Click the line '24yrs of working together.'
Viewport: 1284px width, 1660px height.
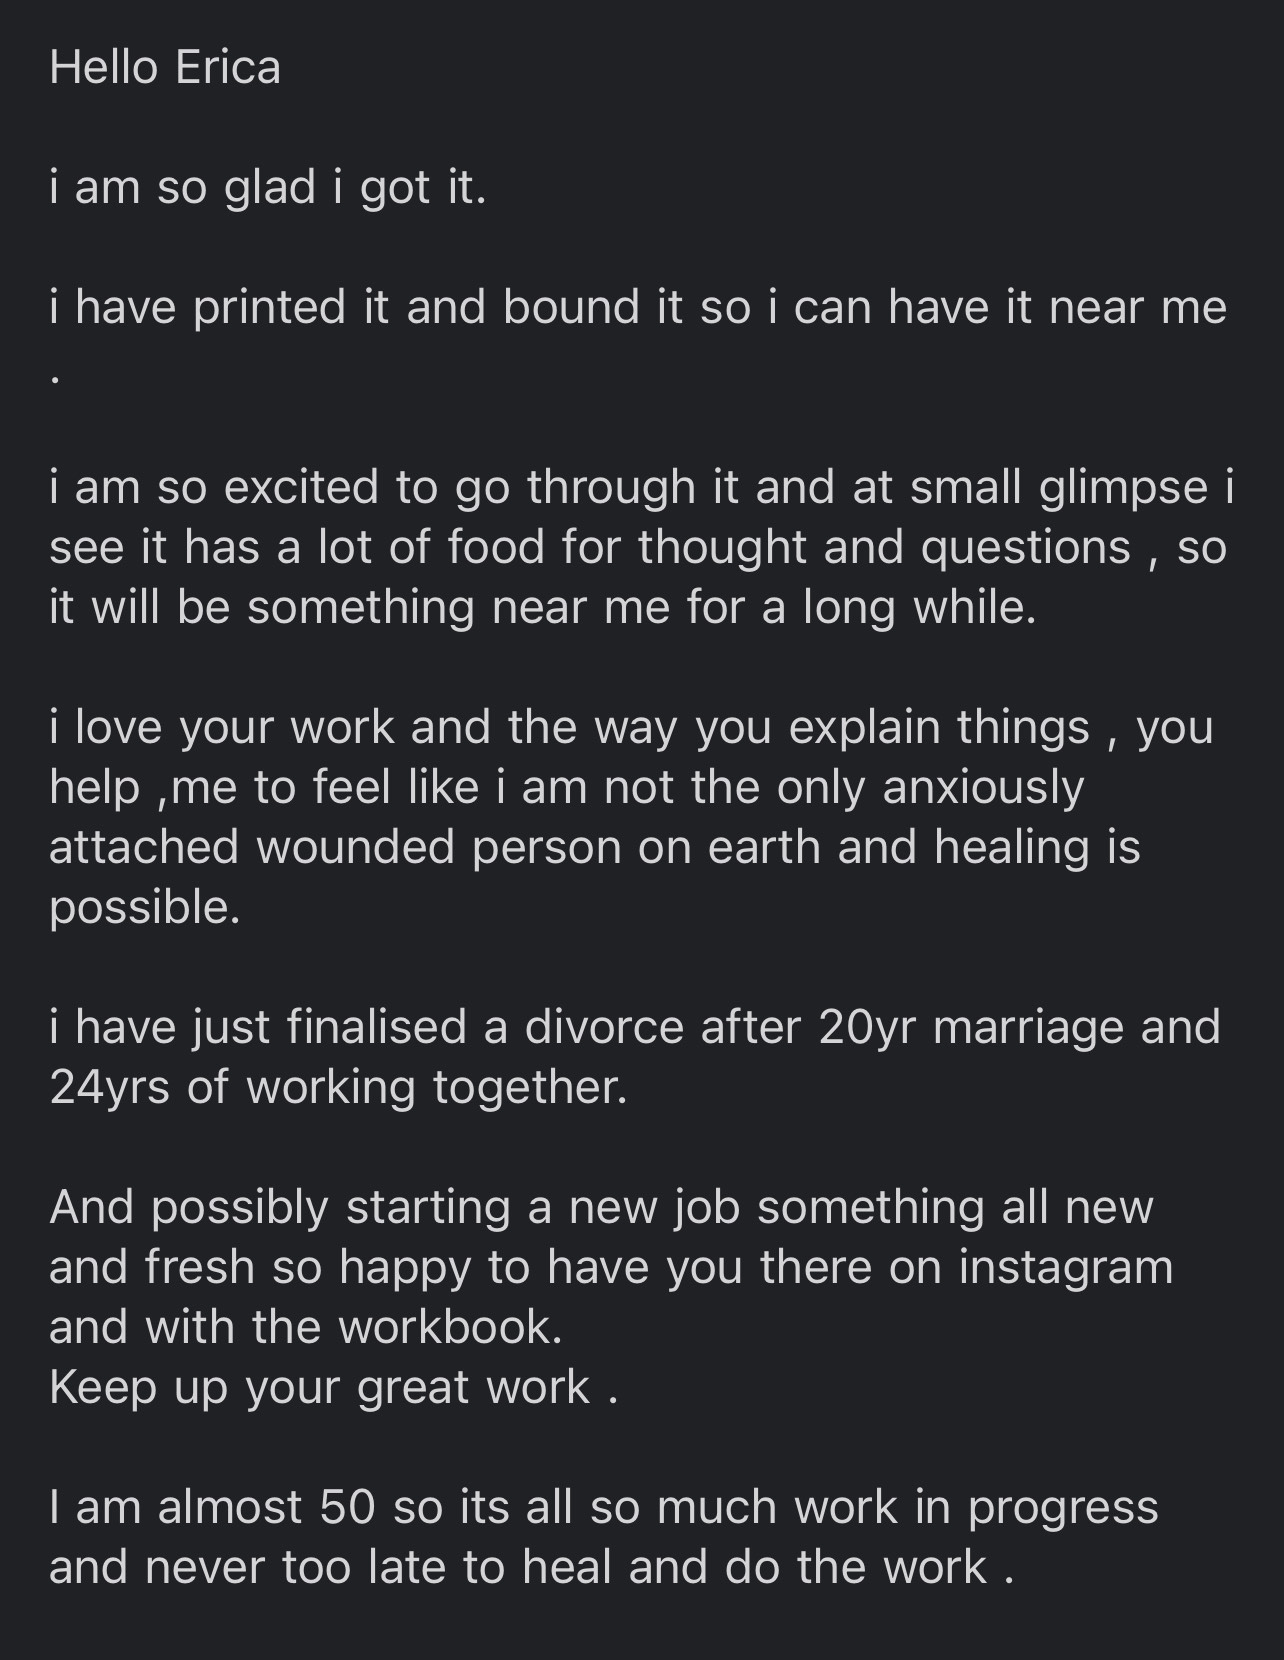tap(338, 1088)
